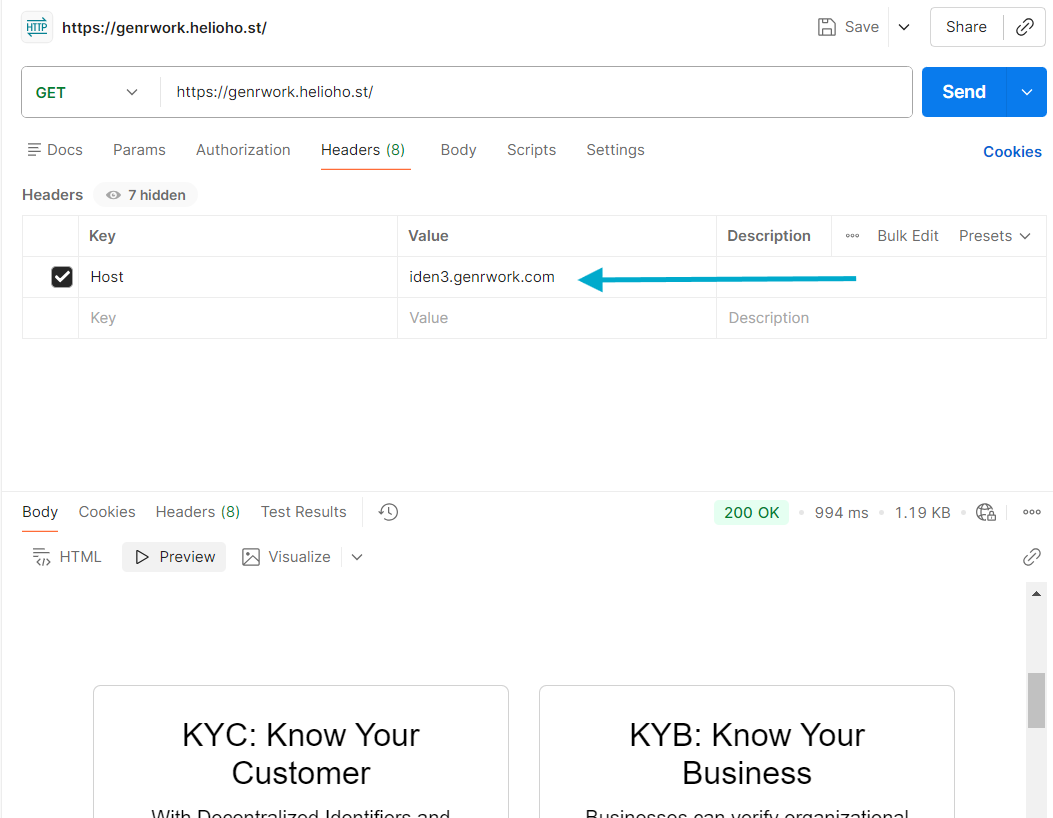Switch to the Authorization tab
Viewport: 1053px width, 818px height.
(243, 150)
